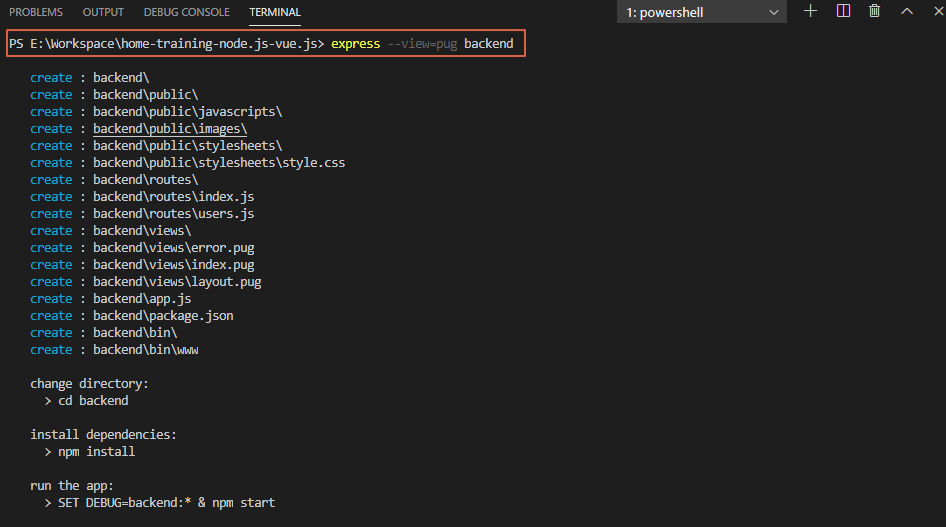Select the TERMINAL tab
Viewport: 946px width, 527px height.
tap(275, 12)
